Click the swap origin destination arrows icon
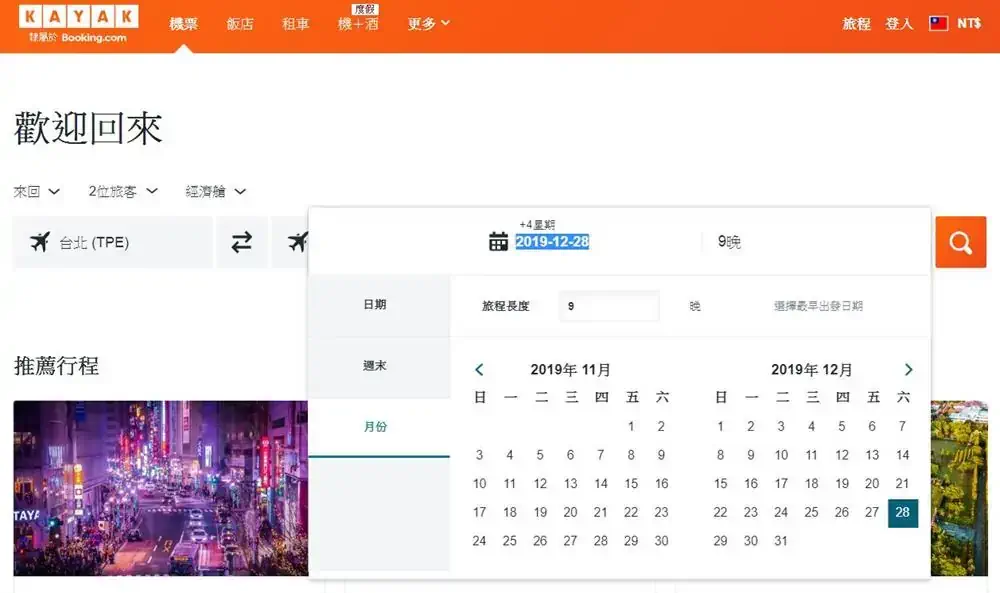The width and height of the screenshot is (1000, 593). (x=242, y=242)
